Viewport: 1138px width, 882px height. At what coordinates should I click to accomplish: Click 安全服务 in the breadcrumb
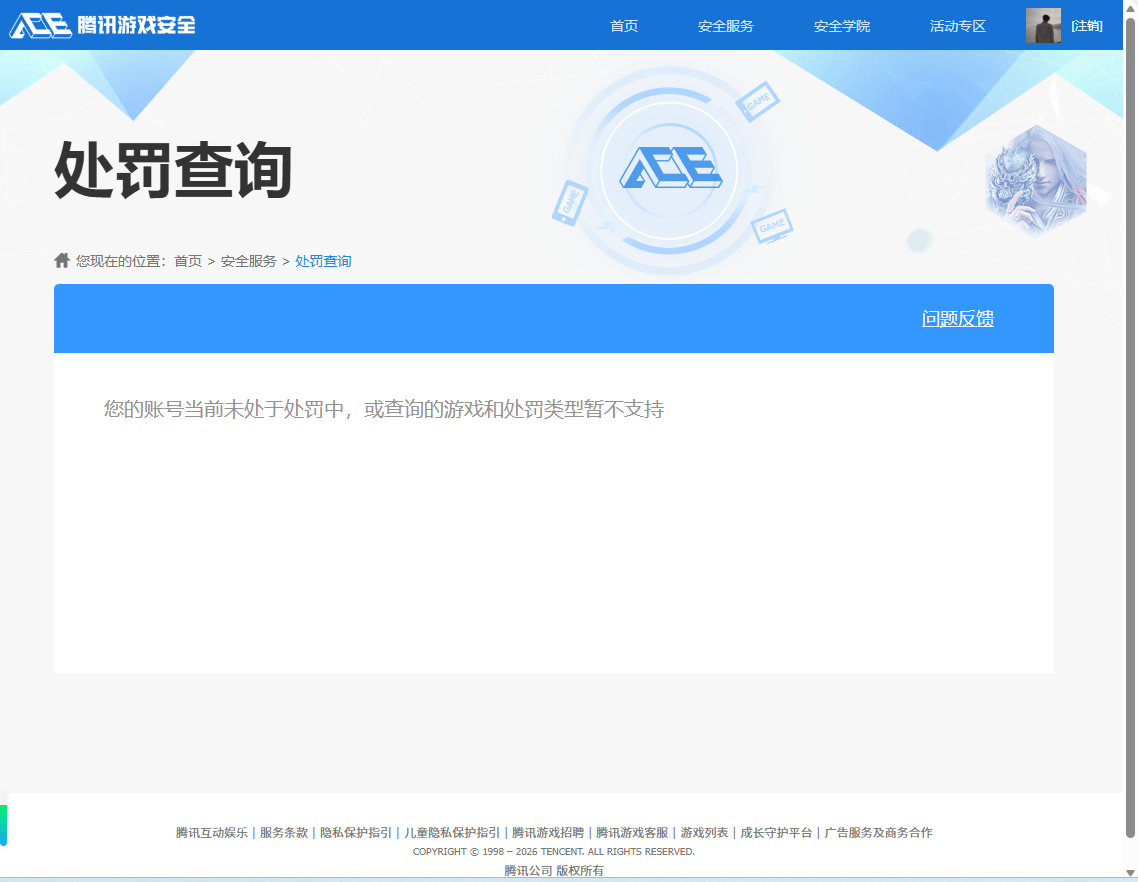coord(246,261)
